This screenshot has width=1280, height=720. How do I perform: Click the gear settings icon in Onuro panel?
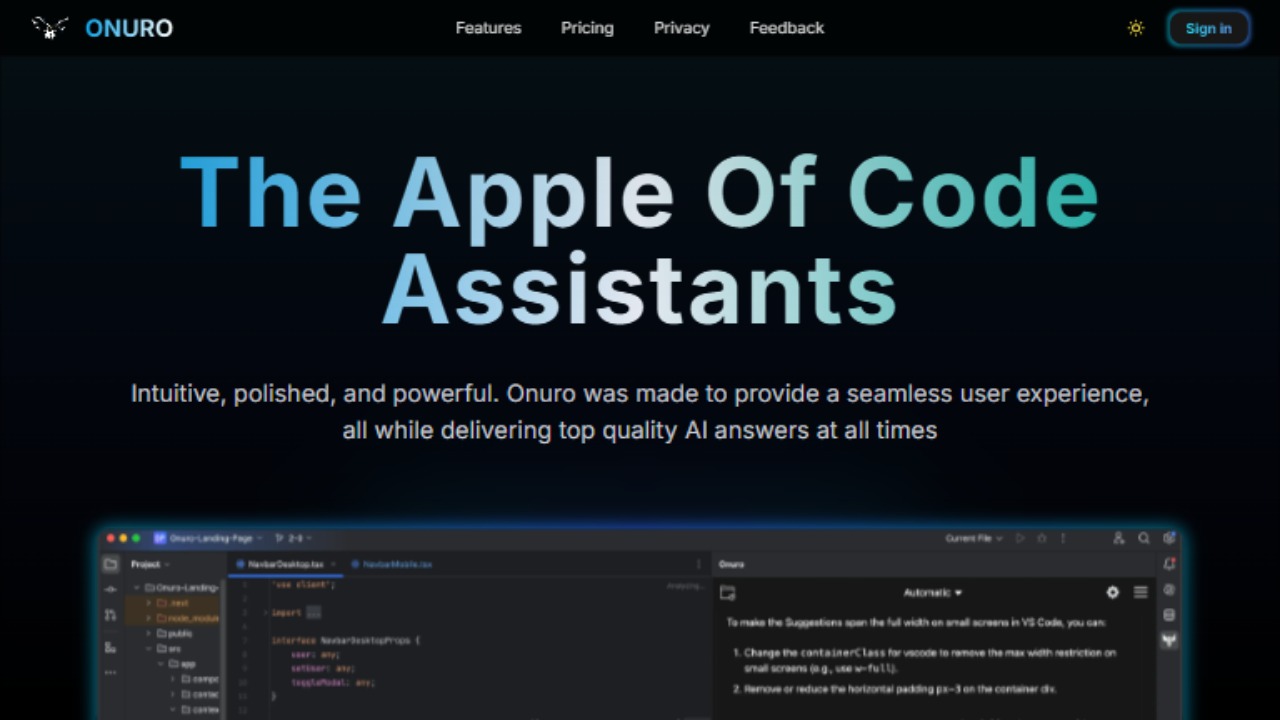click(1112, 592)
